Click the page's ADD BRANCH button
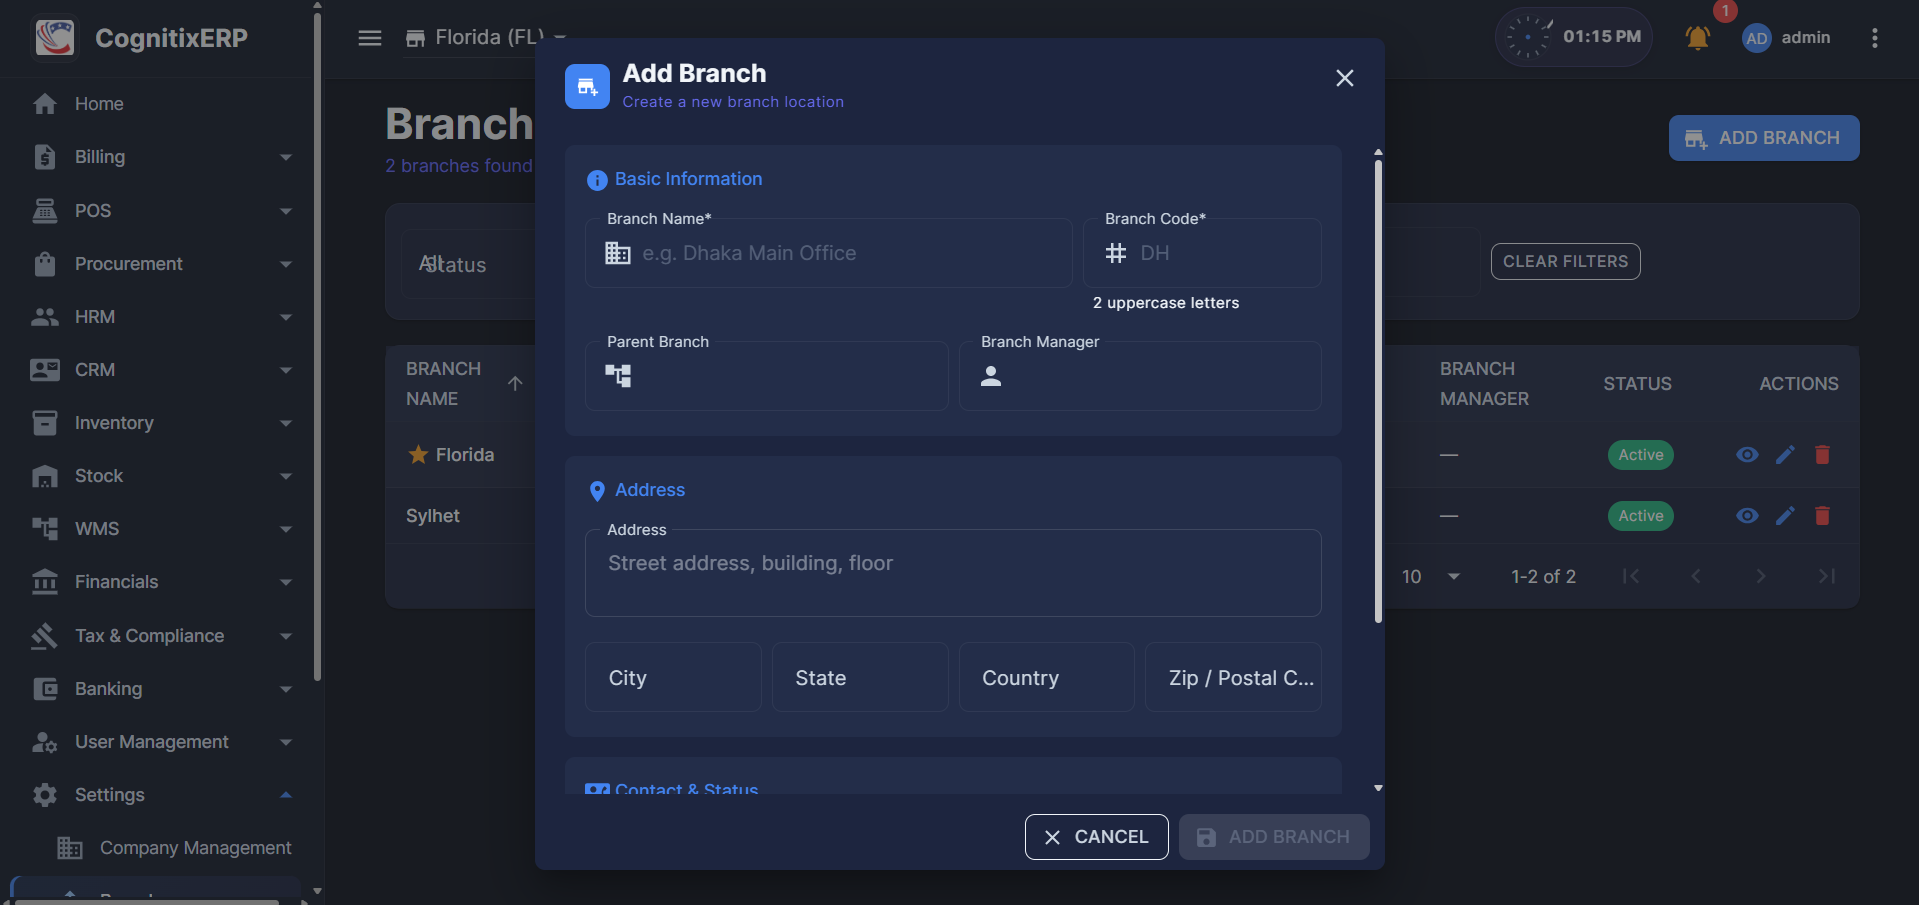The height and width of the screenshot is (905, 1919). click(x=1764, y=138)
